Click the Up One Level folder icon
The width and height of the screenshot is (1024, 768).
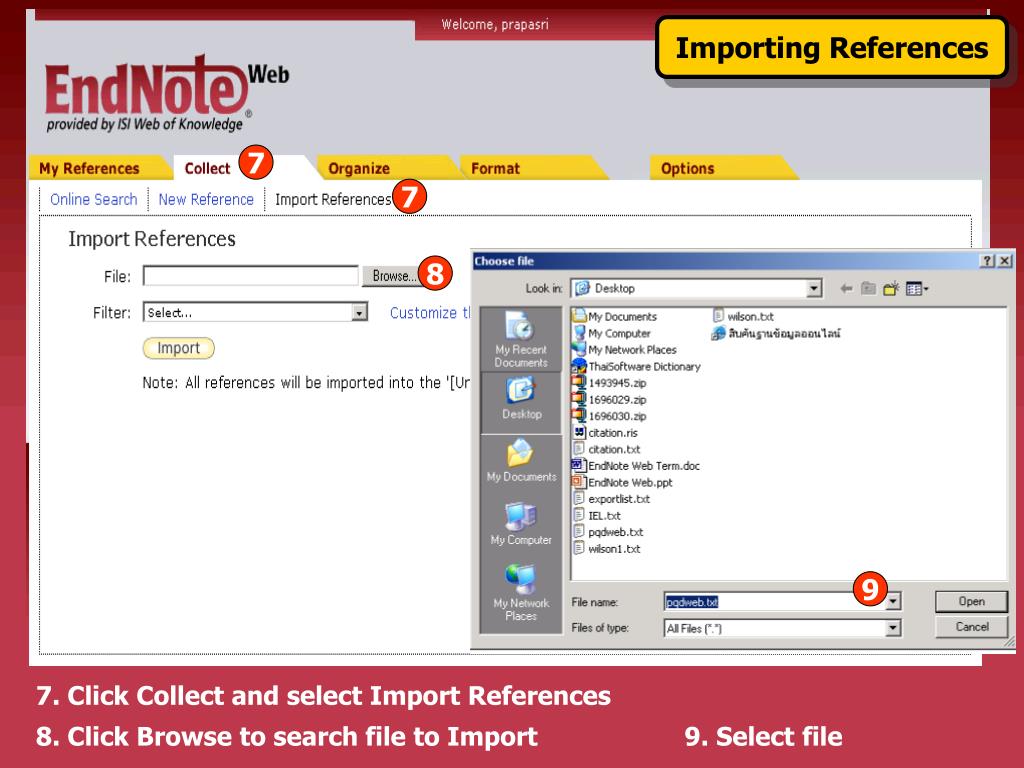click(x=868, y=289)
